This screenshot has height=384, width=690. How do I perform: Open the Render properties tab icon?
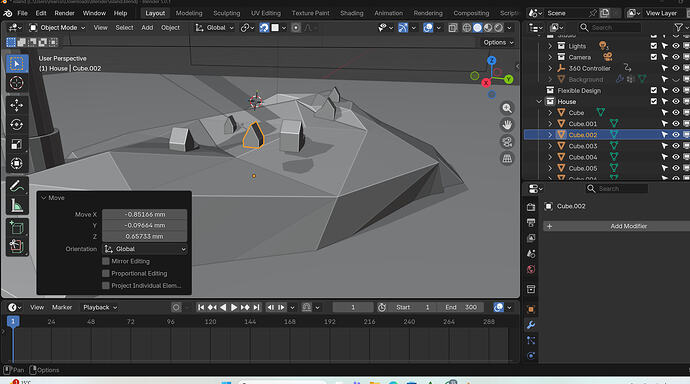click(x=531, y=207)
